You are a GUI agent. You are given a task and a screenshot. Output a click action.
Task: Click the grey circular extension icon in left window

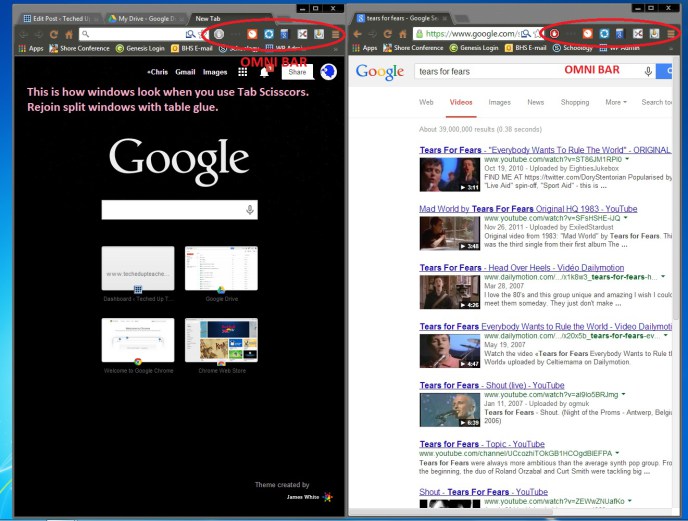219,34
